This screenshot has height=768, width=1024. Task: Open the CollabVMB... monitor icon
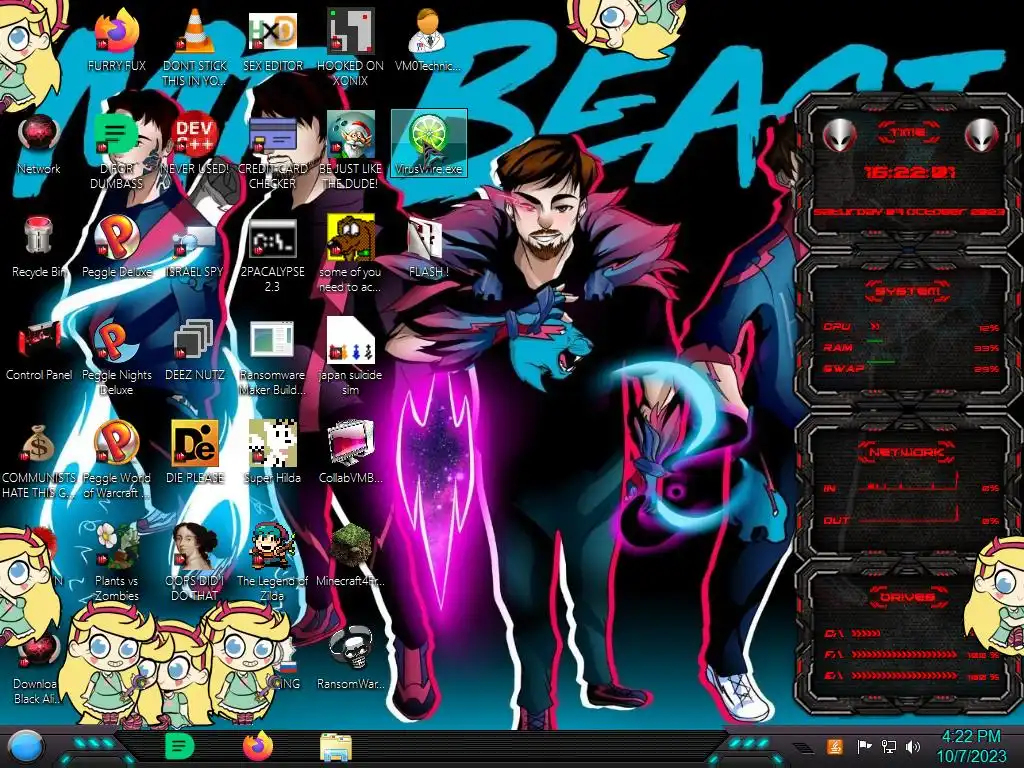tap(350, 444)
